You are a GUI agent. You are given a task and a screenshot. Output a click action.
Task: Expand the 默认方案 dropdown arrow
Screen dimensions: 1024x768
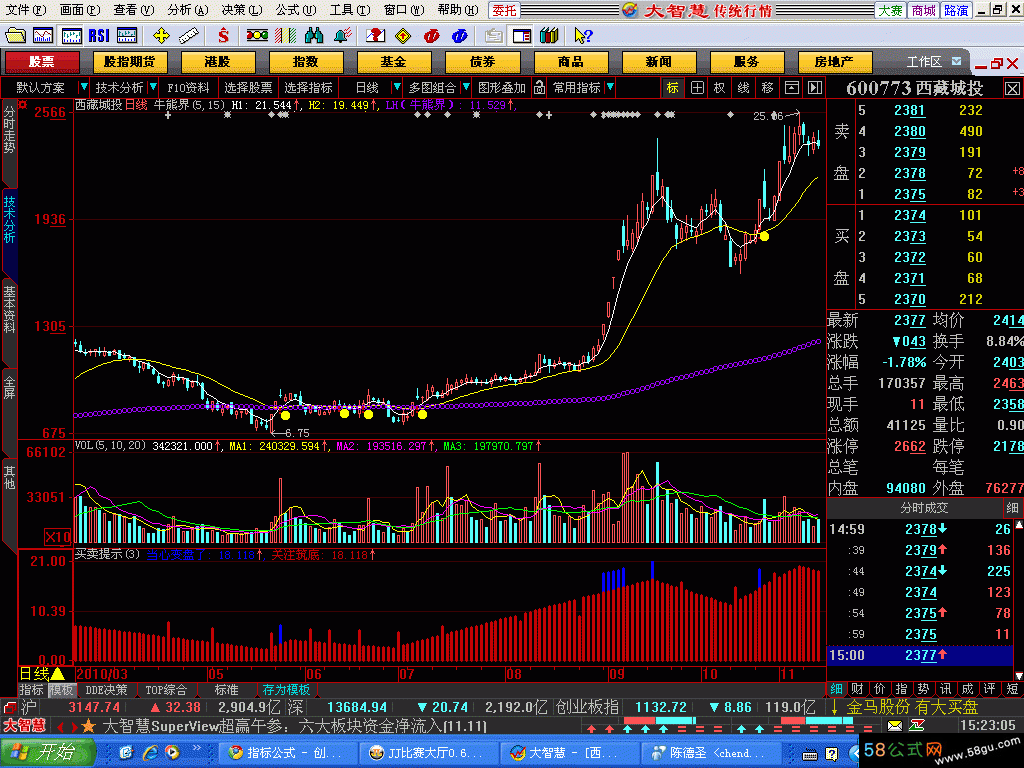tap(84, 87)
